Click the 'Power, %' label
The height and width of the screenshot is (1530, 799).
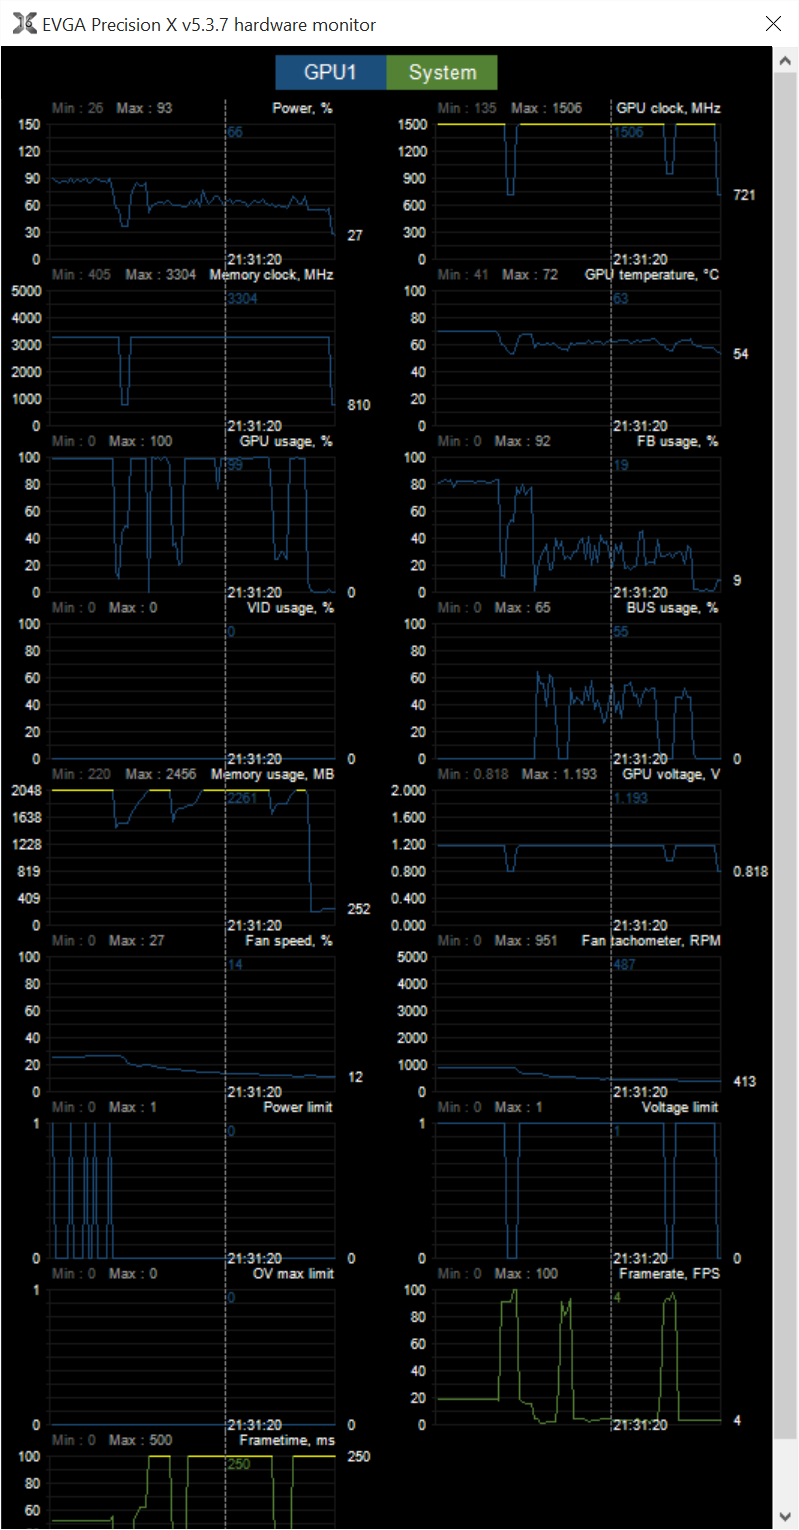[x=302, y=108]
